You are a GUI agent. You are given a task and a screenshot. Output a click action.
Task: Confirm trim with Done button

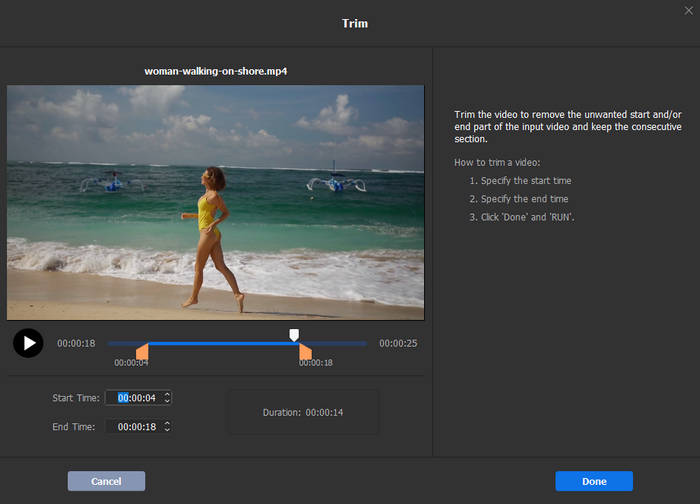point(594,481)
